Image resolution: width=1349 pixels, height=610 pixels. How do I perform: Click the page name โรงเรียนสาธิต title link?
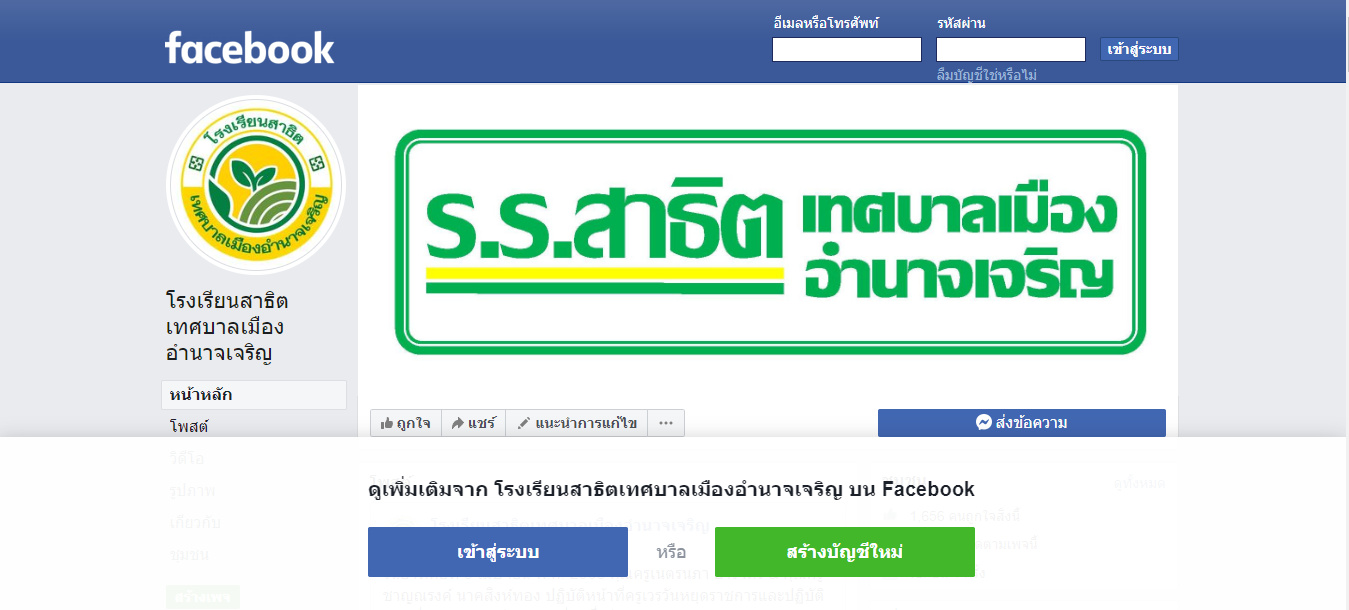pos(227,327)
